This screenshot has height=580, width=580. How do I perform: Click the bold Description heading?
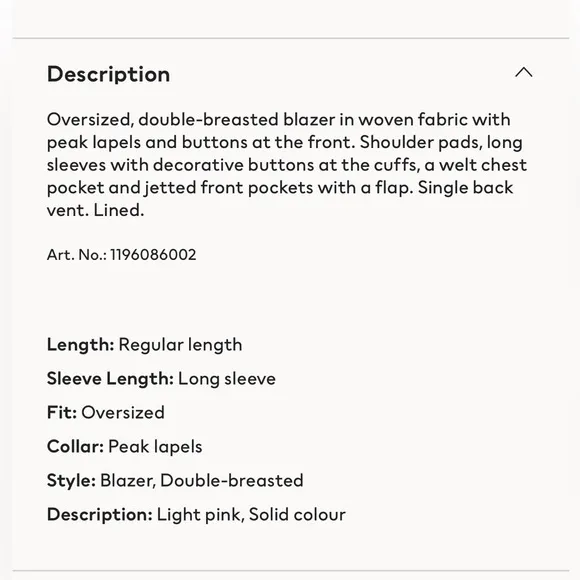point(108,74)
